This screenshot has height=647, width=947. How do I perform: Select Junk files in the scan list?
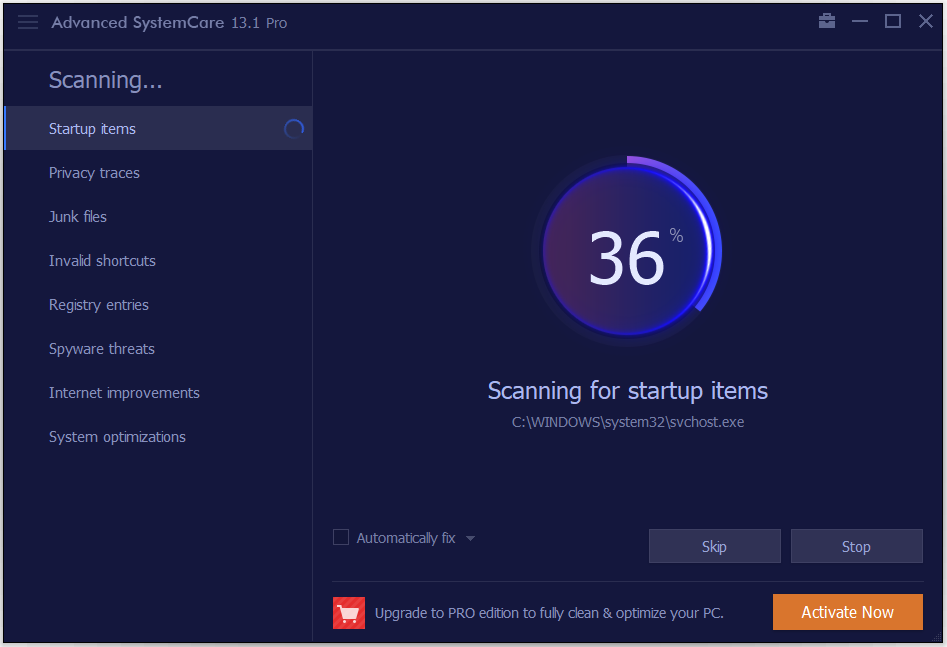tap(158, 217)
